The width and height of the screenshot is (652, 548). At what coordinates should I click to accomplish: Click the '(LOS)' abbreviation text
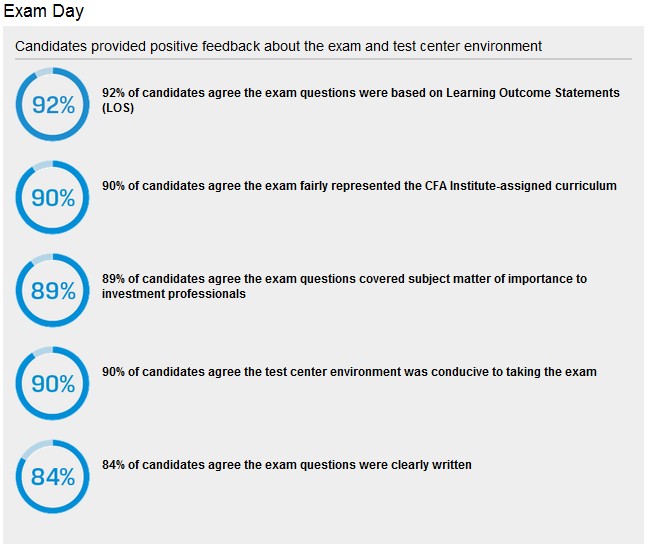tap(118, 108)
